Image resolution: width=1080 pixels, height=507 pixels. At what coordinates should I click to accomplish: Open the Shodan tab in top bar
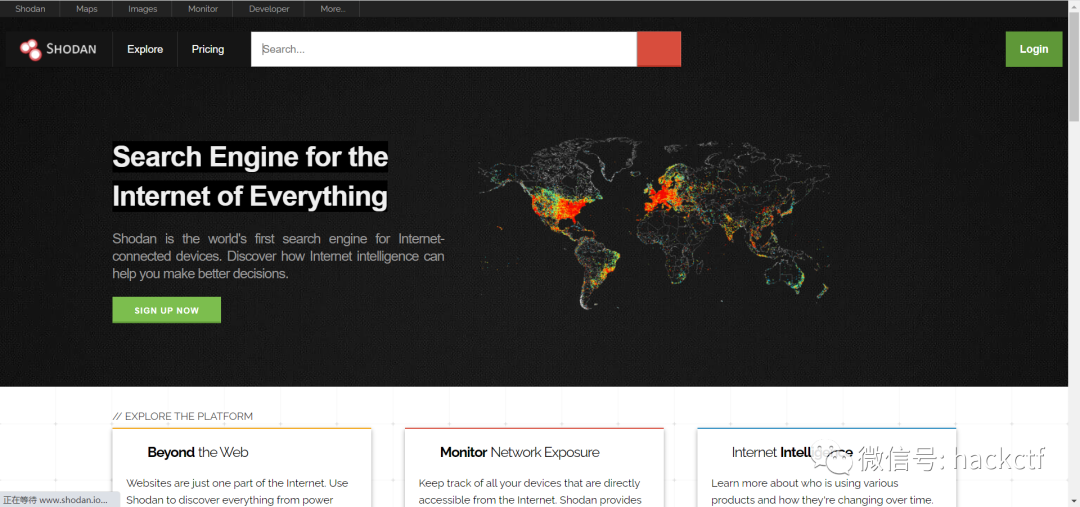30,9
